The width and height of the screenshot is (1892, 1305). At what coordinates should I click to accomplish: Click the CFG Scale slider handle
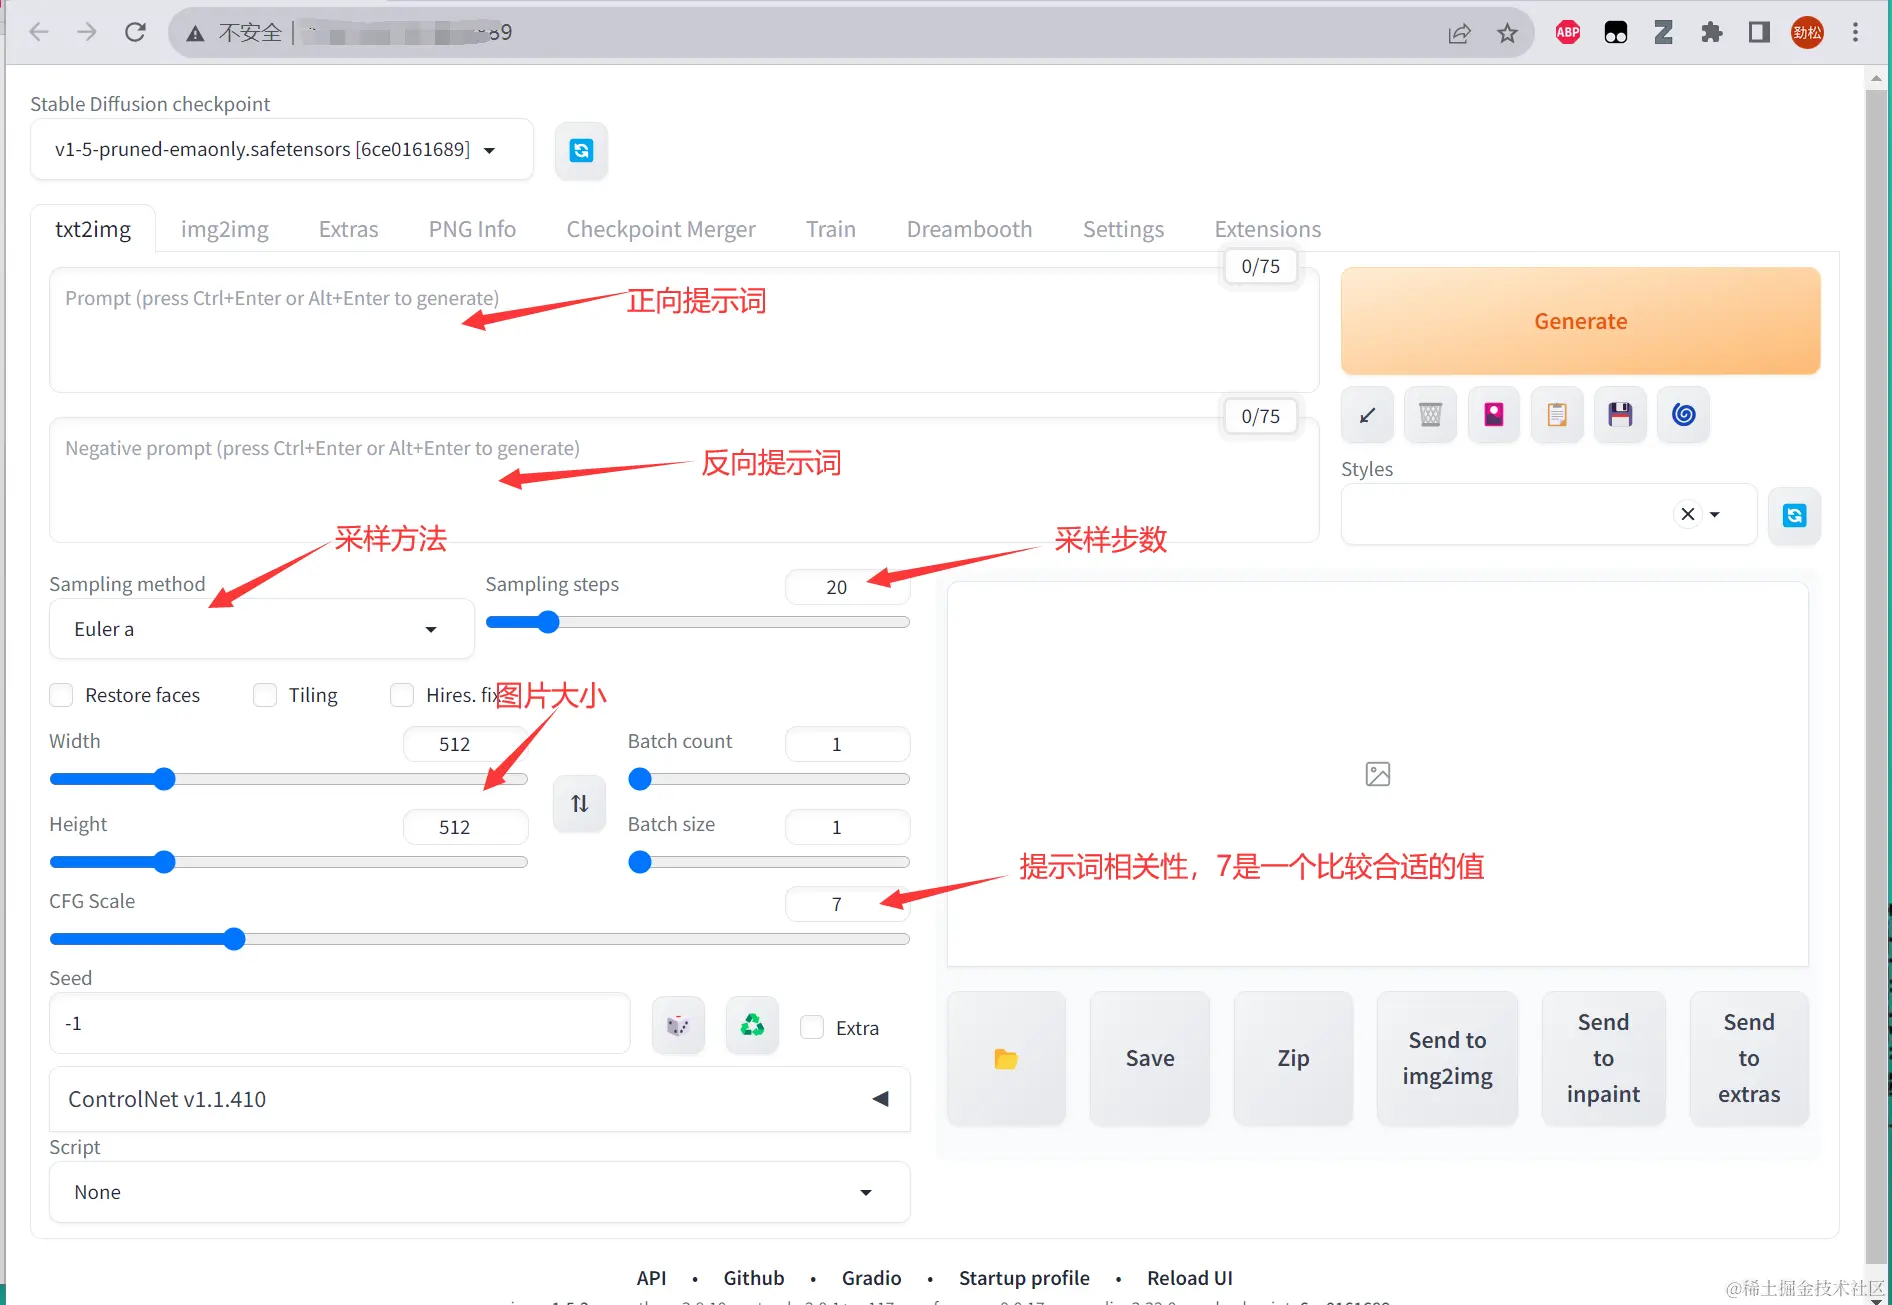tap(234, 939)
